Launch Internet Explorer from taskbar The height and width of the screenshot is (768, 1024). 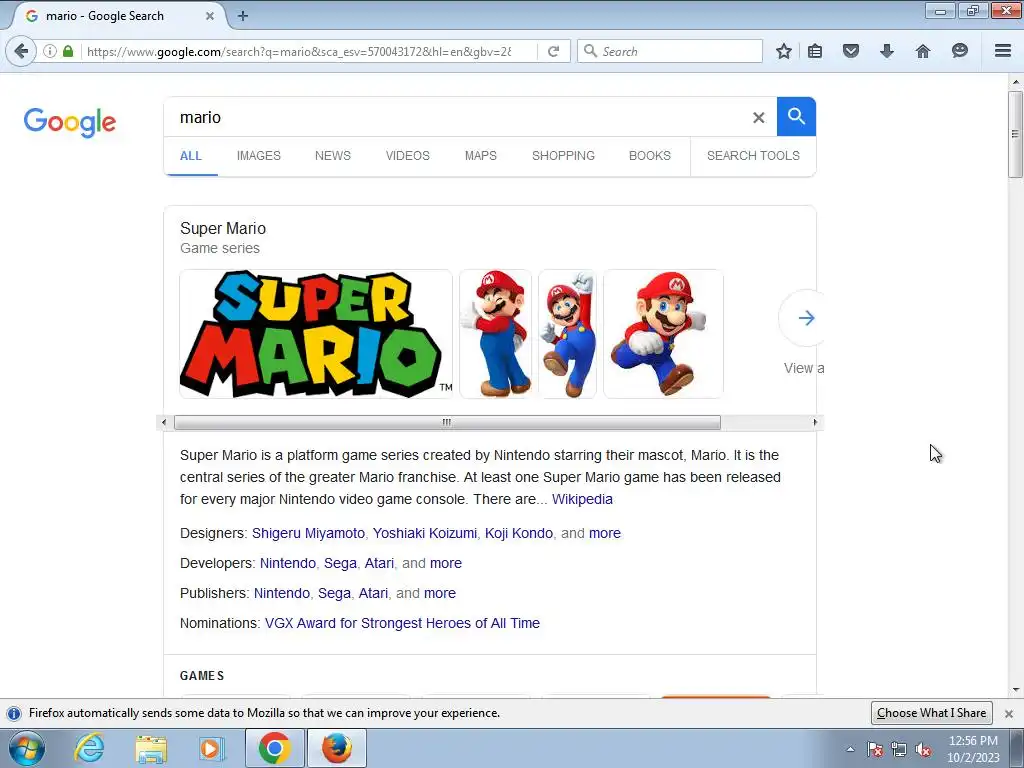click(89, 748)
